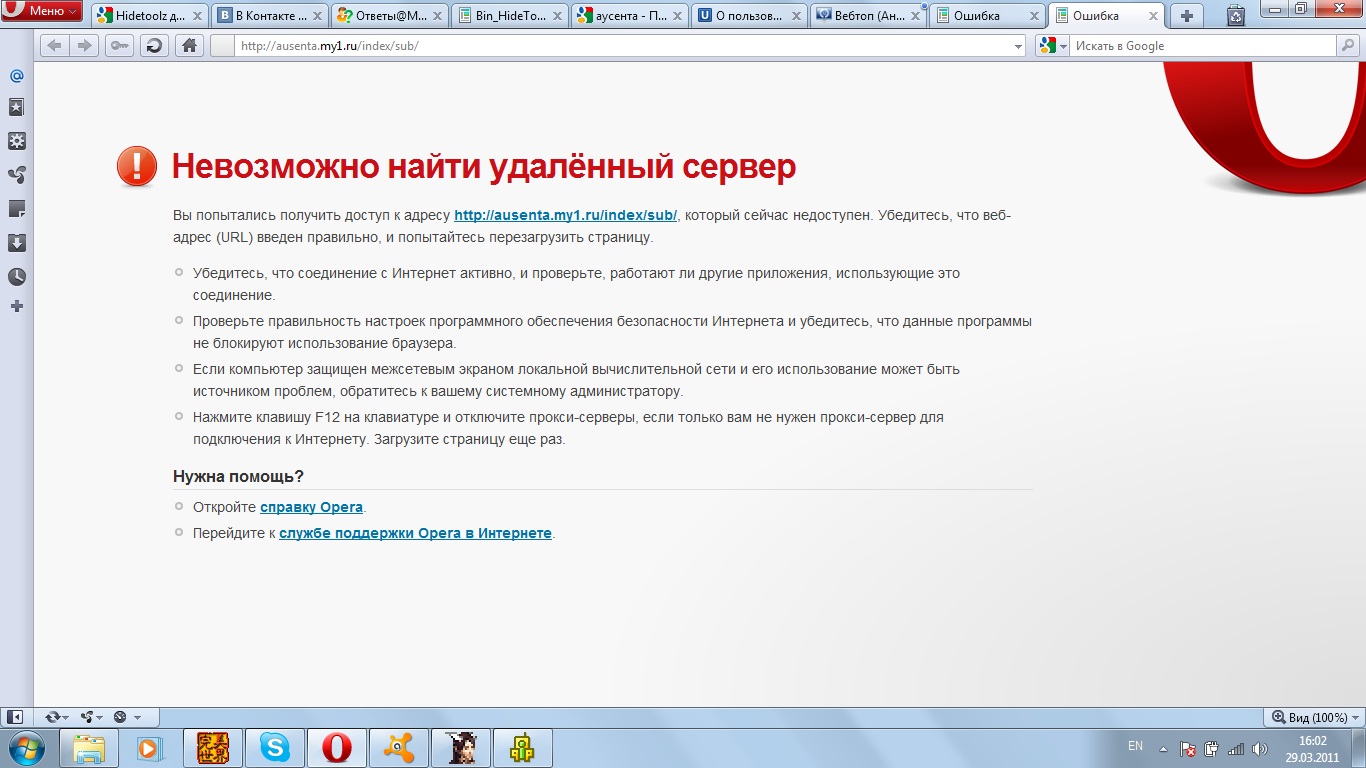Open the Вид (100%) zoom dropdown
The width and height of the screenshot is (1366, 768).
point(1315,717)
